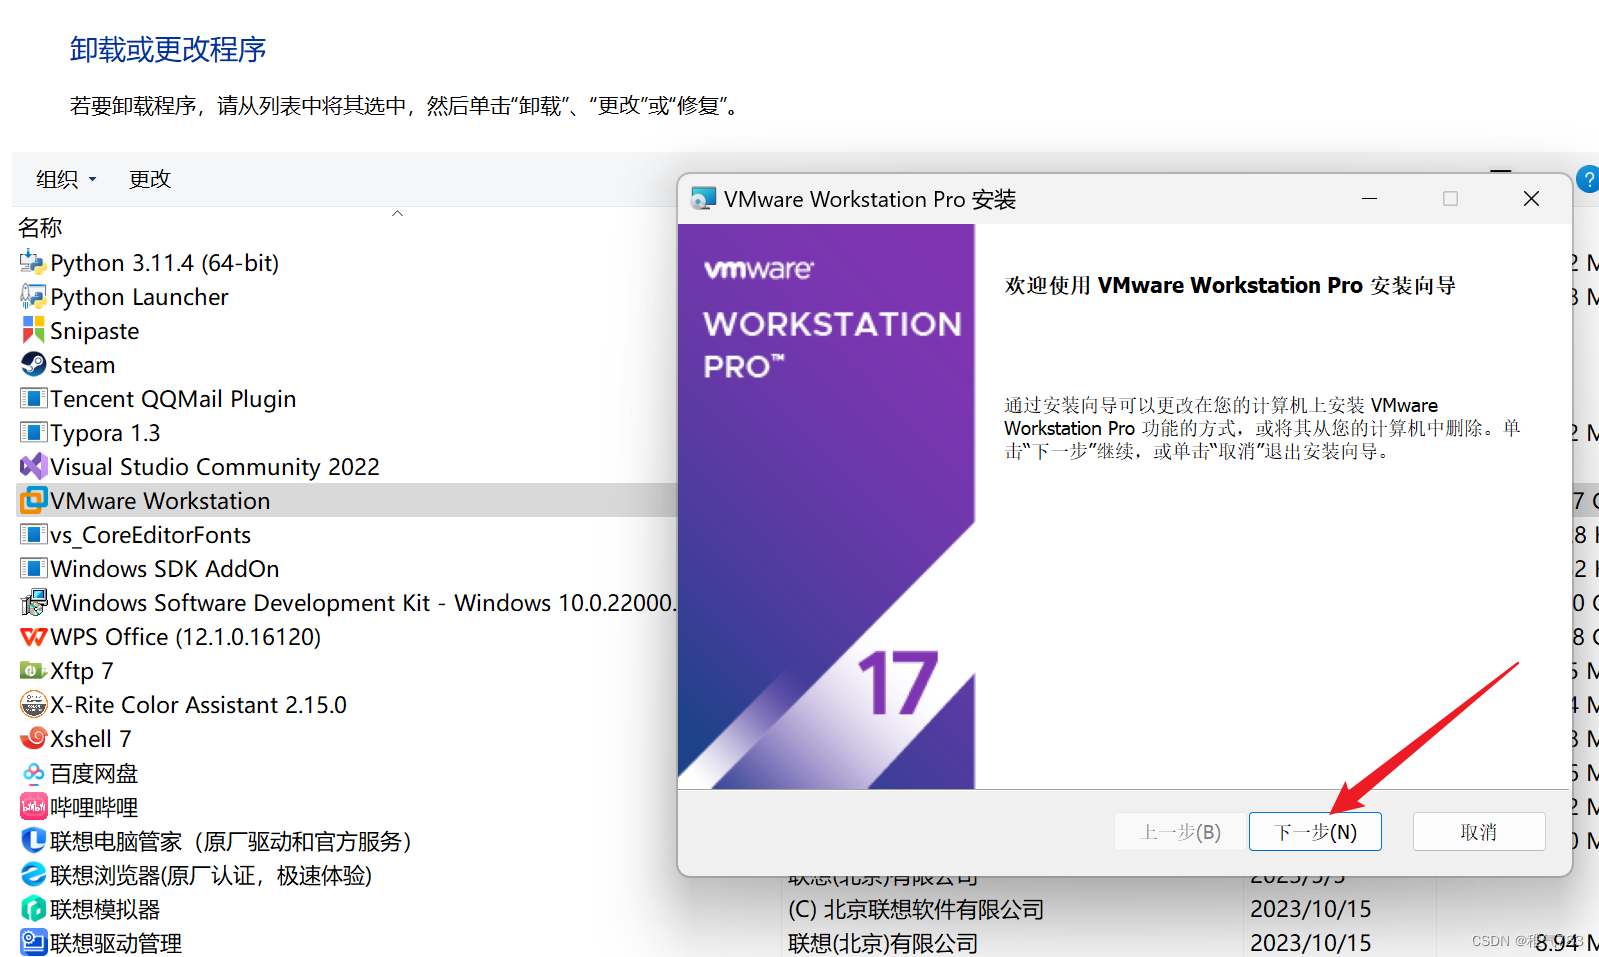Select the X-Rite Color Assistant 2.15.0 entry
The width and height of the screenshot is (1599, 957).
(x=198, y=705)
